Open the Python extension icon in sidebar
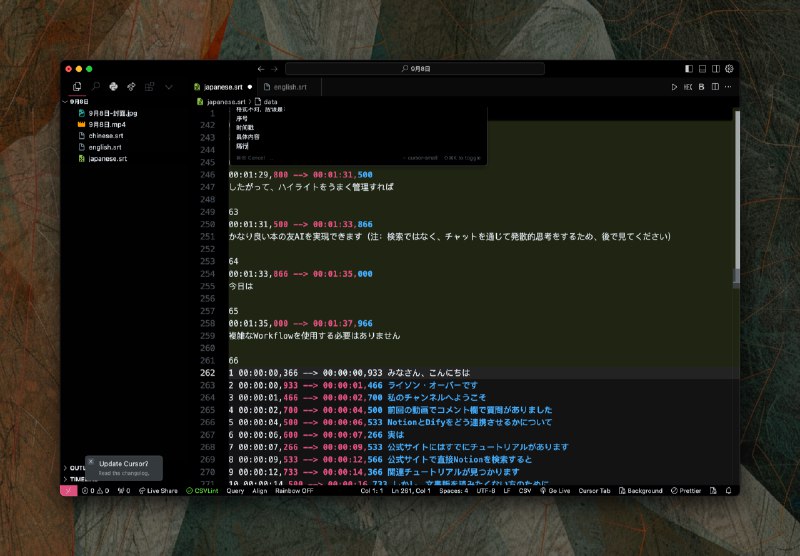Image resolution: width=800 pixels, height=556 pixels. click(x=113, y=87)
